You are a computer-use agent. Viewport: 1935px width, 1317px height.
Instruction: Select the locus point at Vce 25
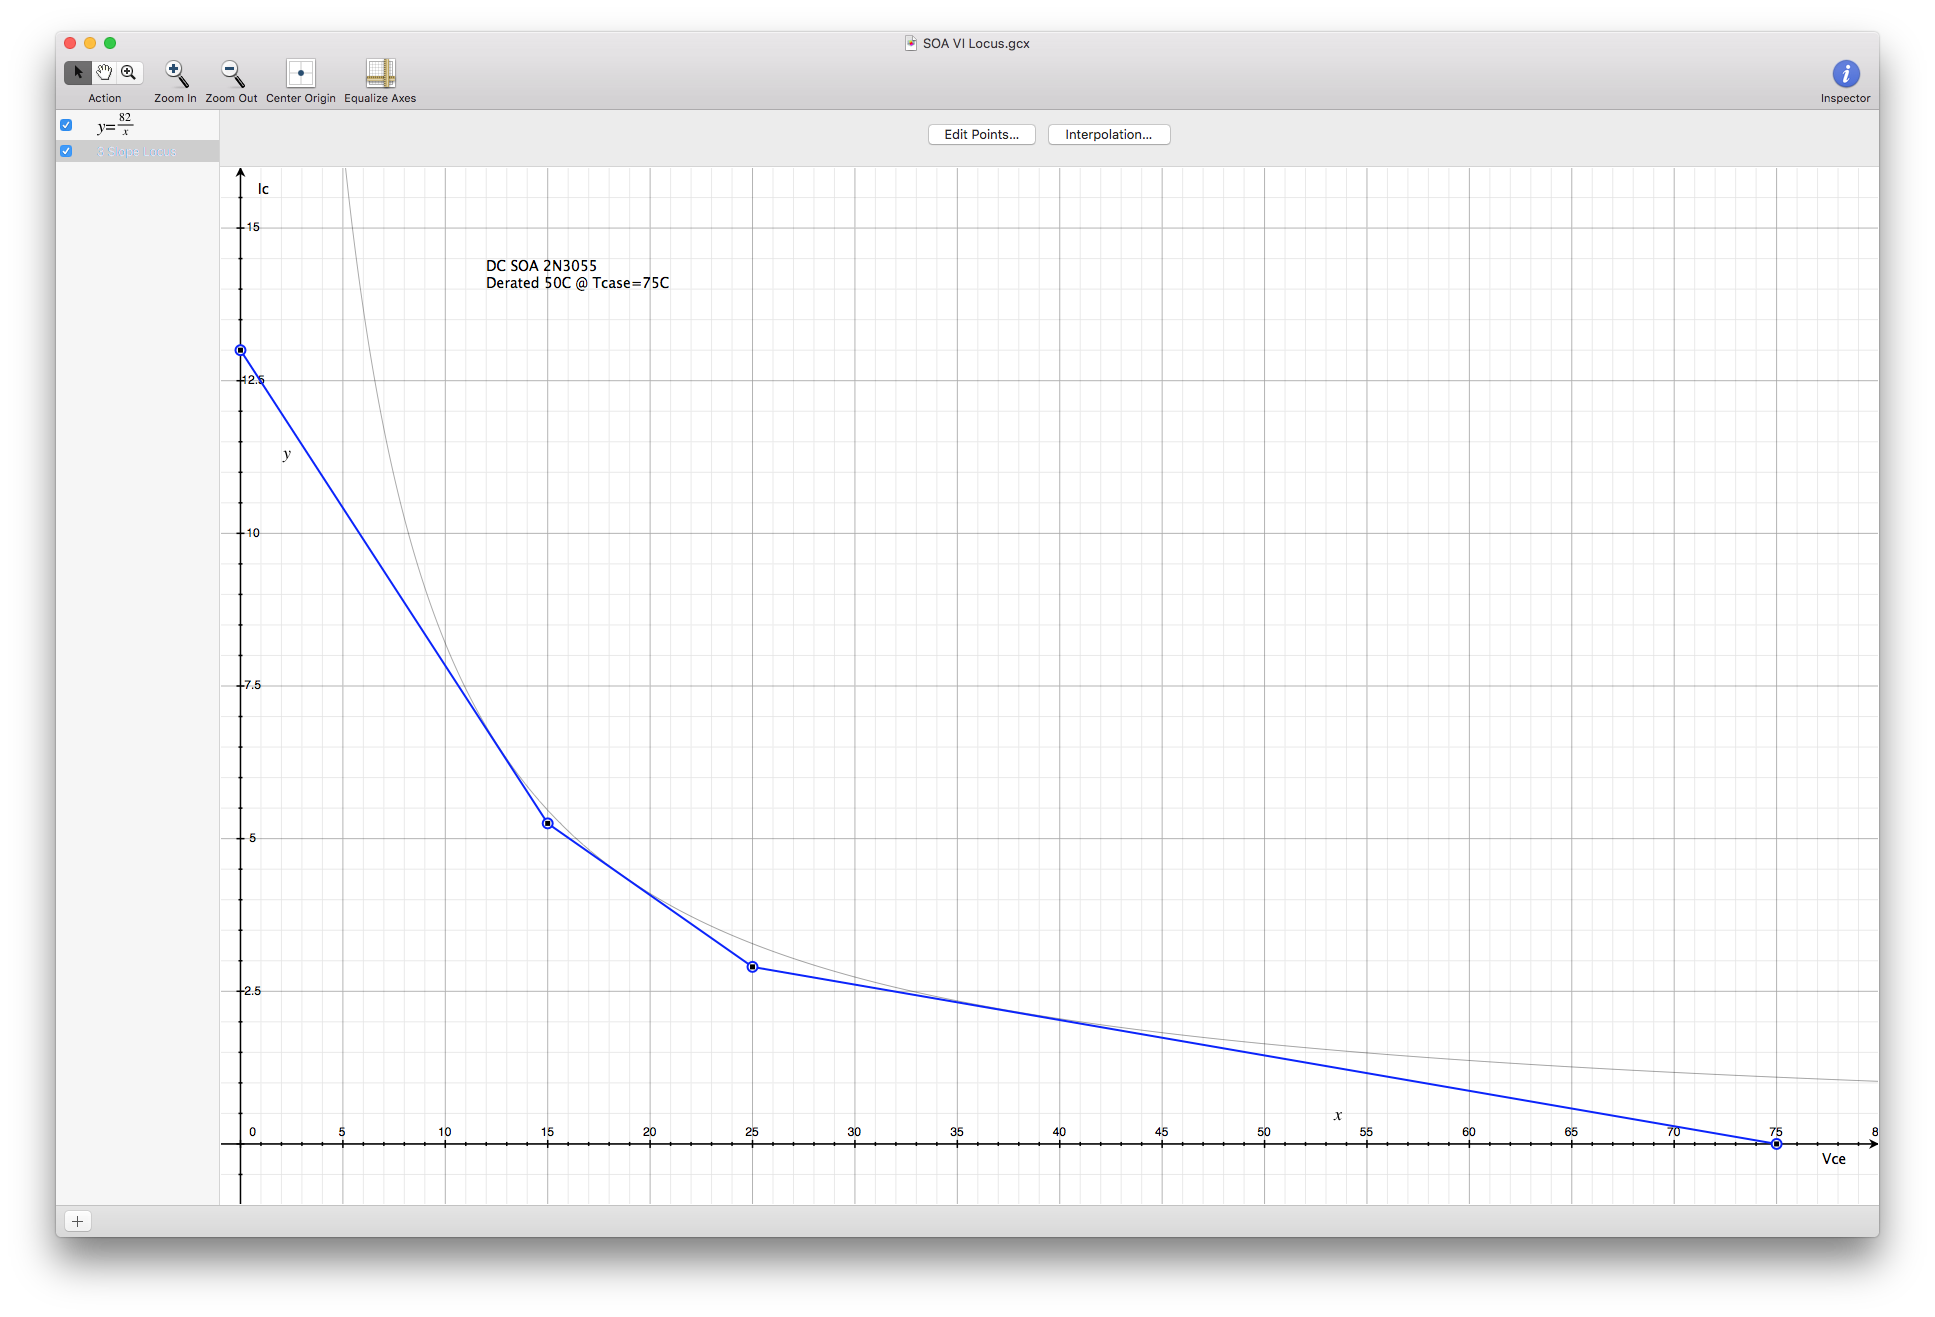[753, 967]
